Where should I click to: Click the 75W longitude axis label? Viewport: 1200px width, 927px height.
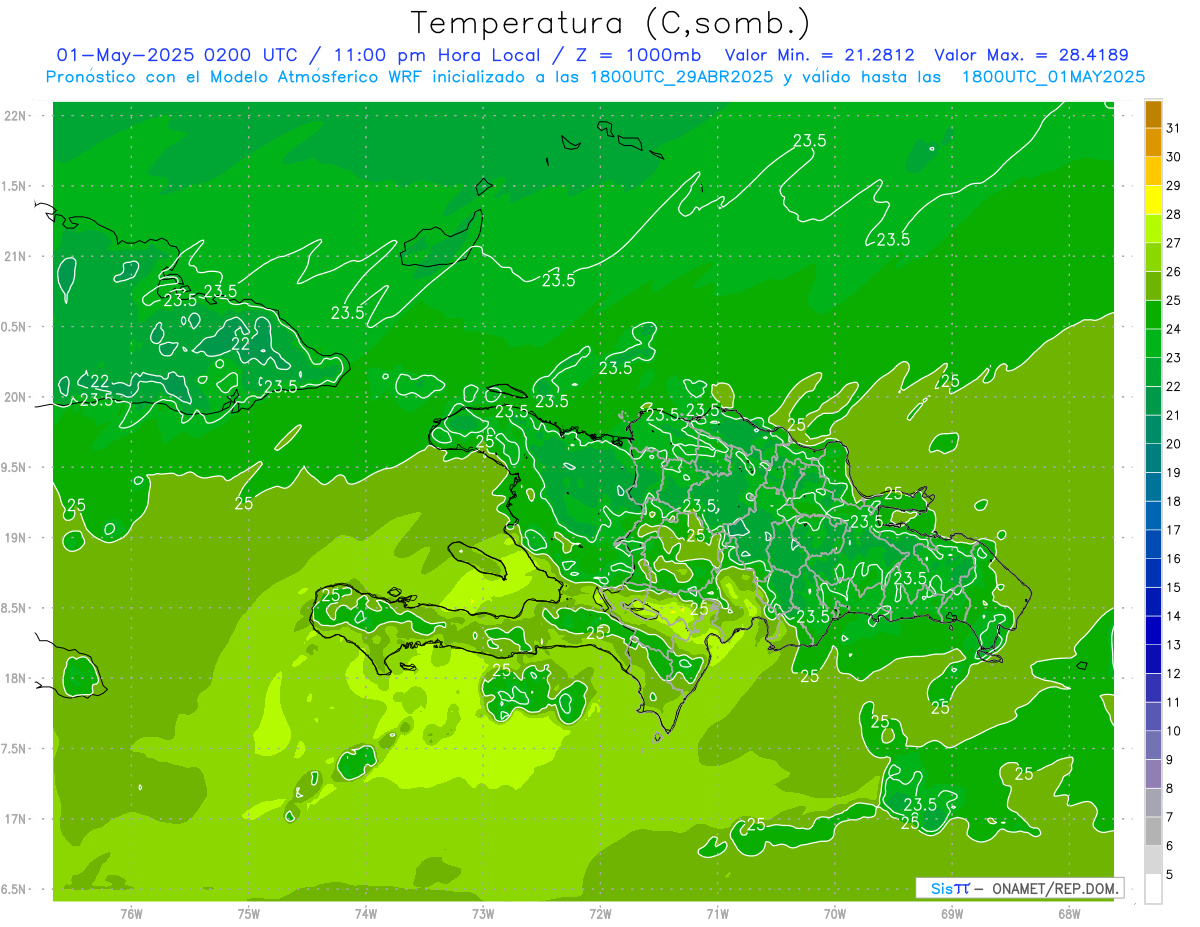tap(249, 913)
